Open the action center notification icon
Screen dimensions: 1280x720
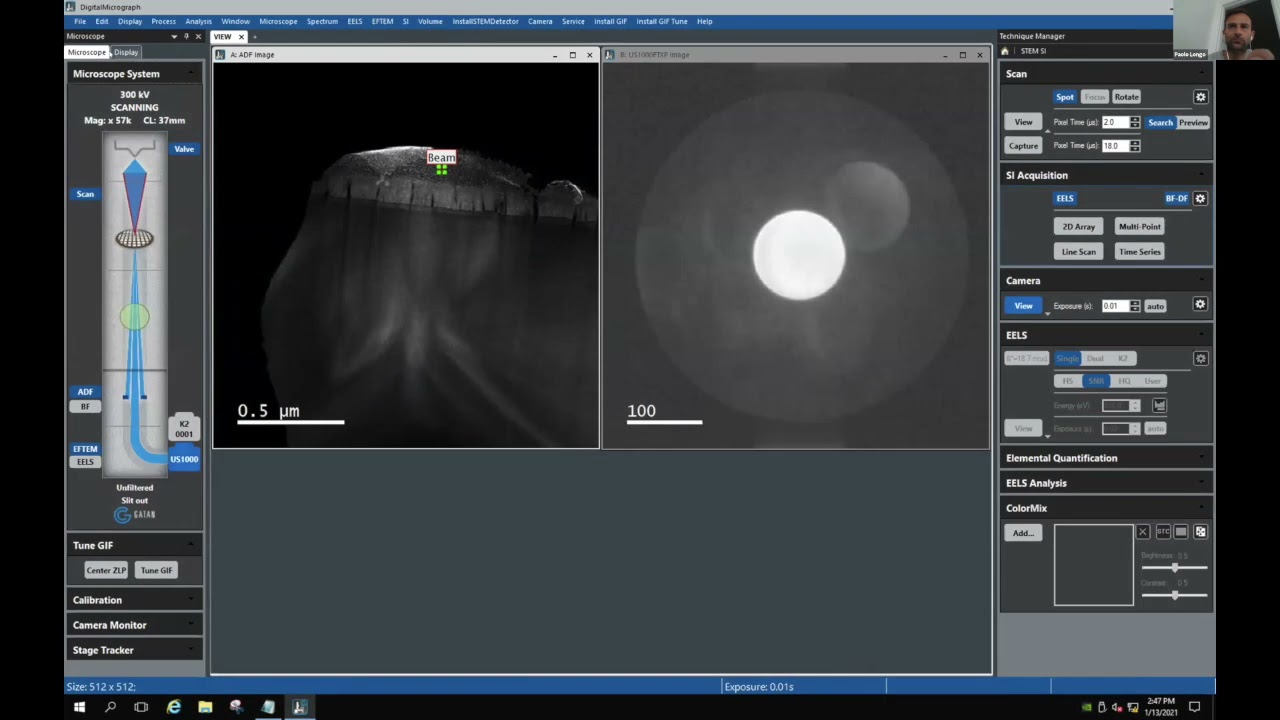coord(1194,707)
